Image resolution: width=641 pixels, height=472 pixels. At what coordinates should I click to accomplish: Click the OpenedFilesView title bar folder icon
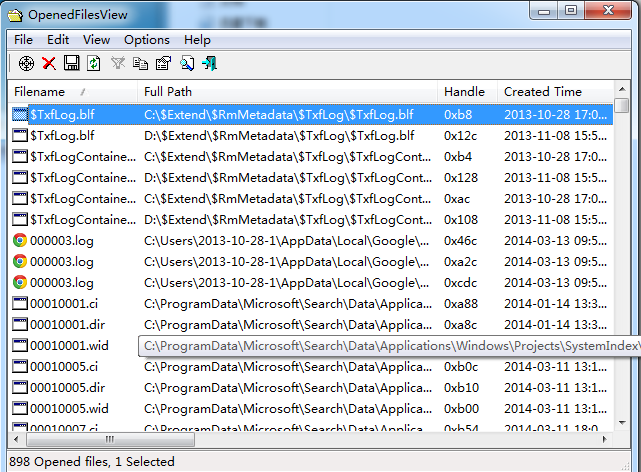coord(15,15)
